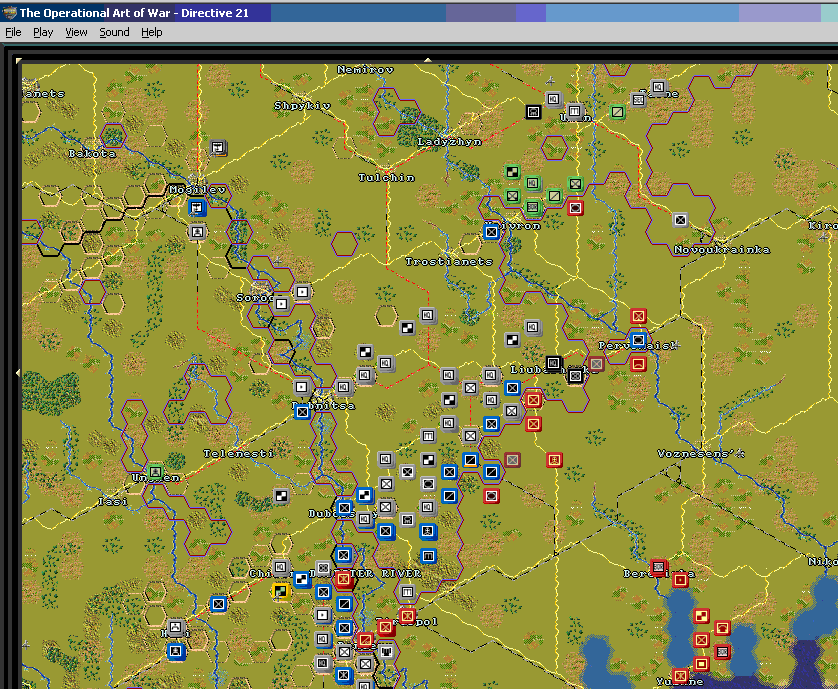Select the yellow-bordered unit below Chisinau

tap(281, 591)
